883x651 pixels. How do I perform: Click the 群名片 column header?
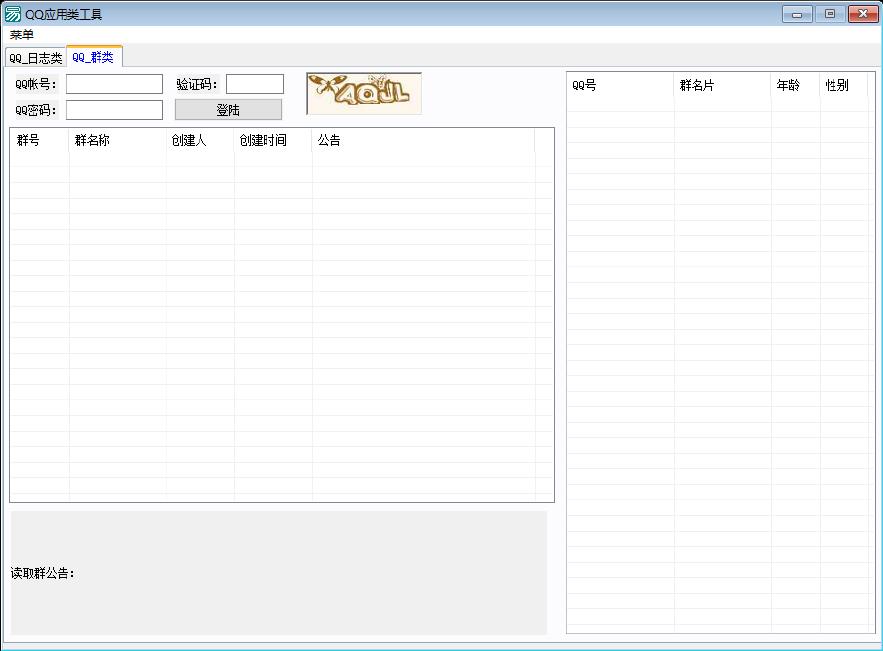(723, 85)
